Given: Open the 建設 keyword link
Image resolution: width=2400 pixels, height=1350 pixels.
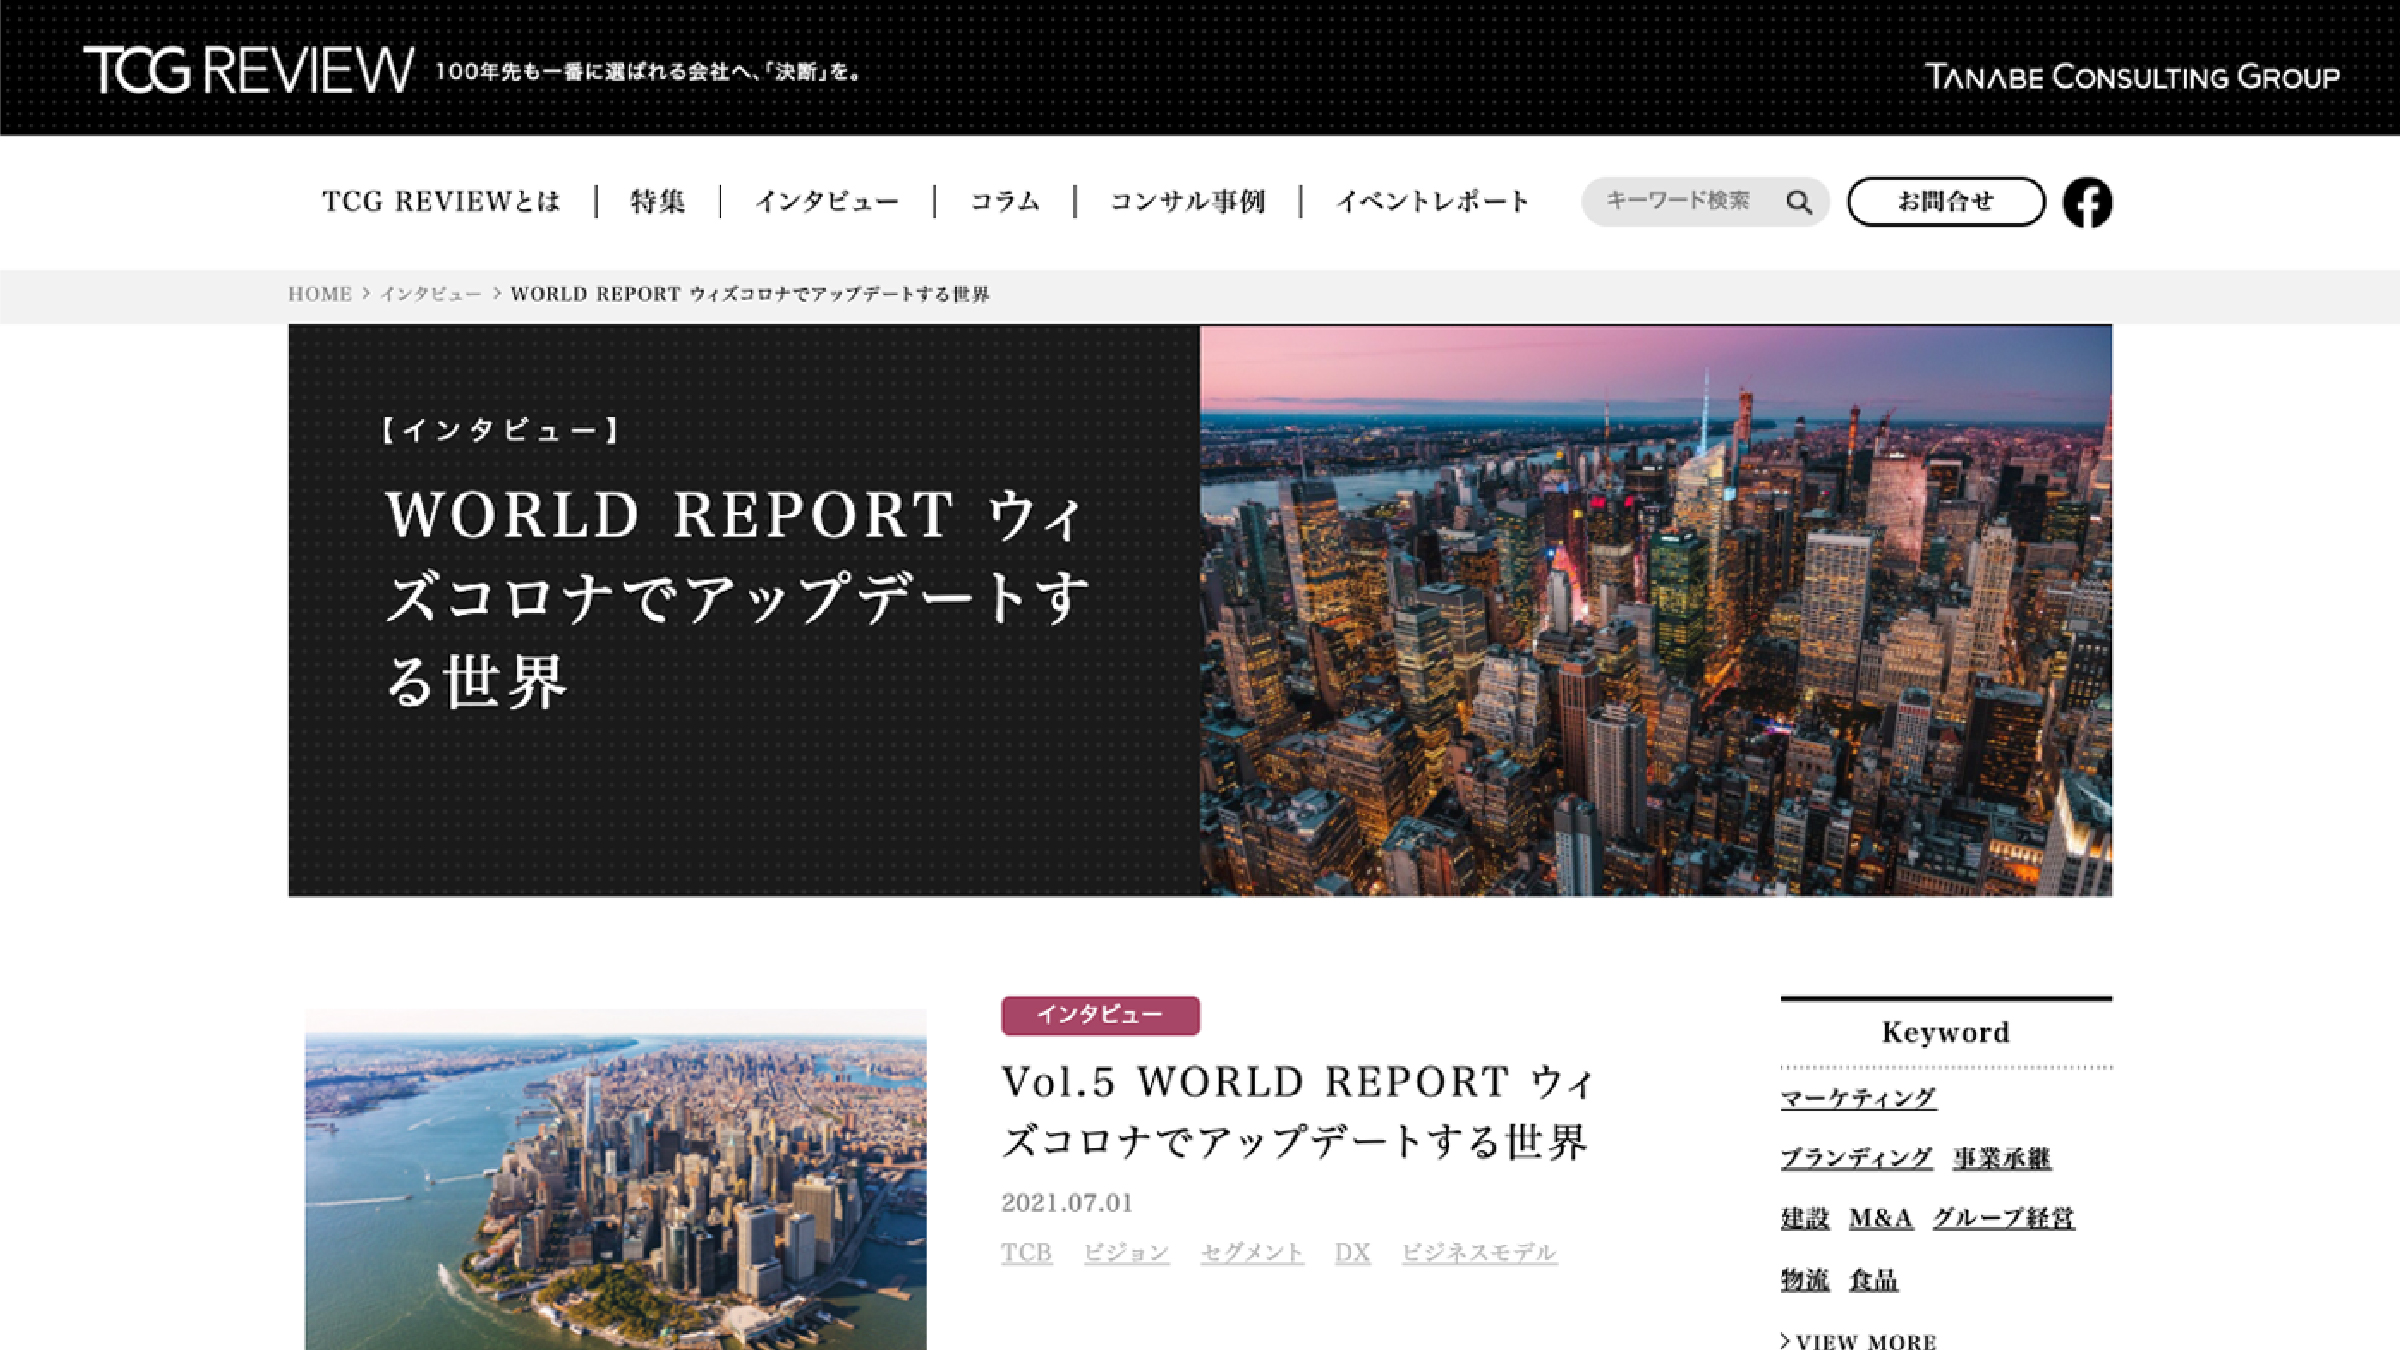Looking at the screenshot, I should coord(1805,1218).
